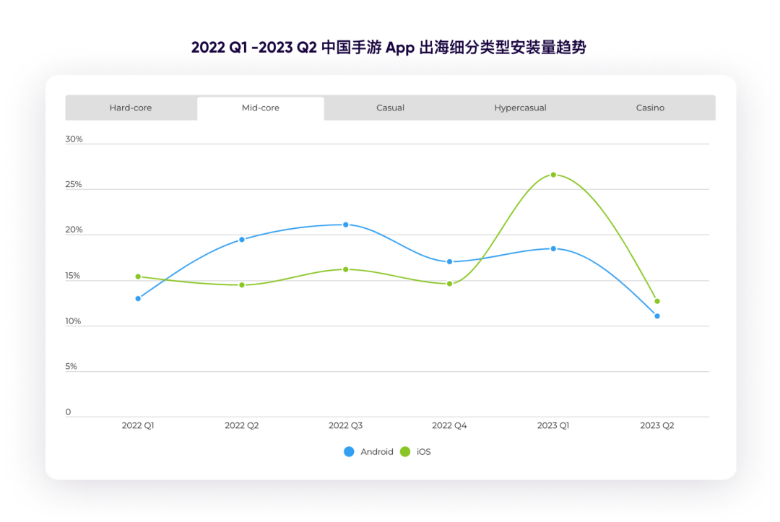Click the iOS legend label

click(424, 452)
